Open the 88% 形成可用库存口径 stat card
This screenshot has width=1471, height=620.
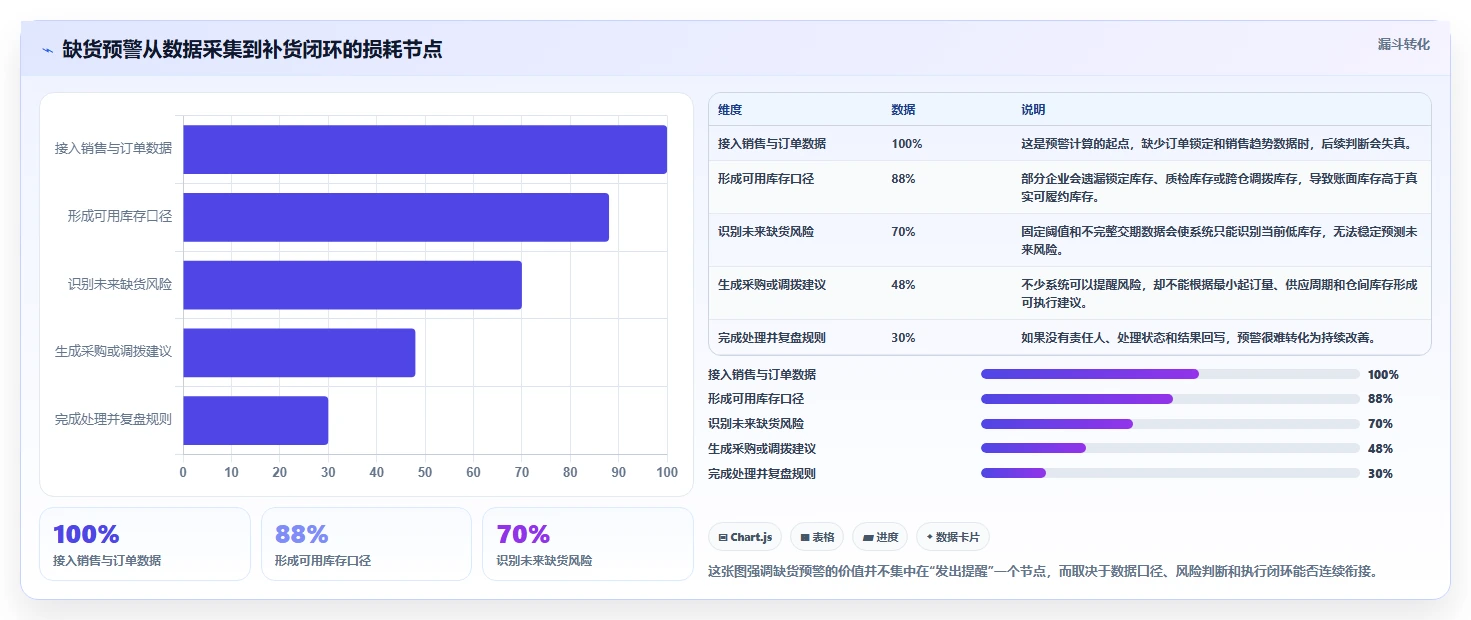pos(366,544)
